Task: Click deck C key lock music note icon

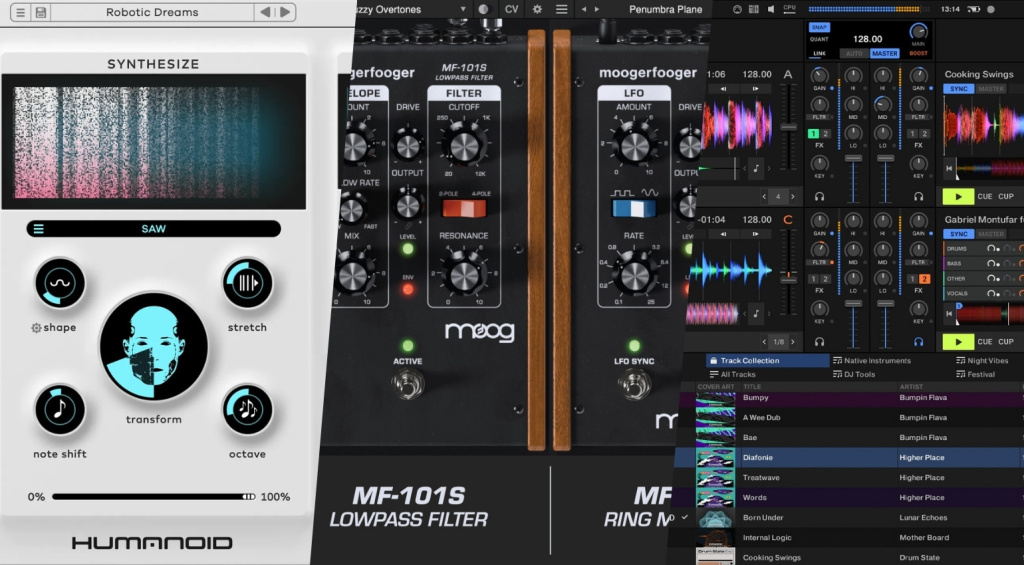Action: tap(756, 314)
